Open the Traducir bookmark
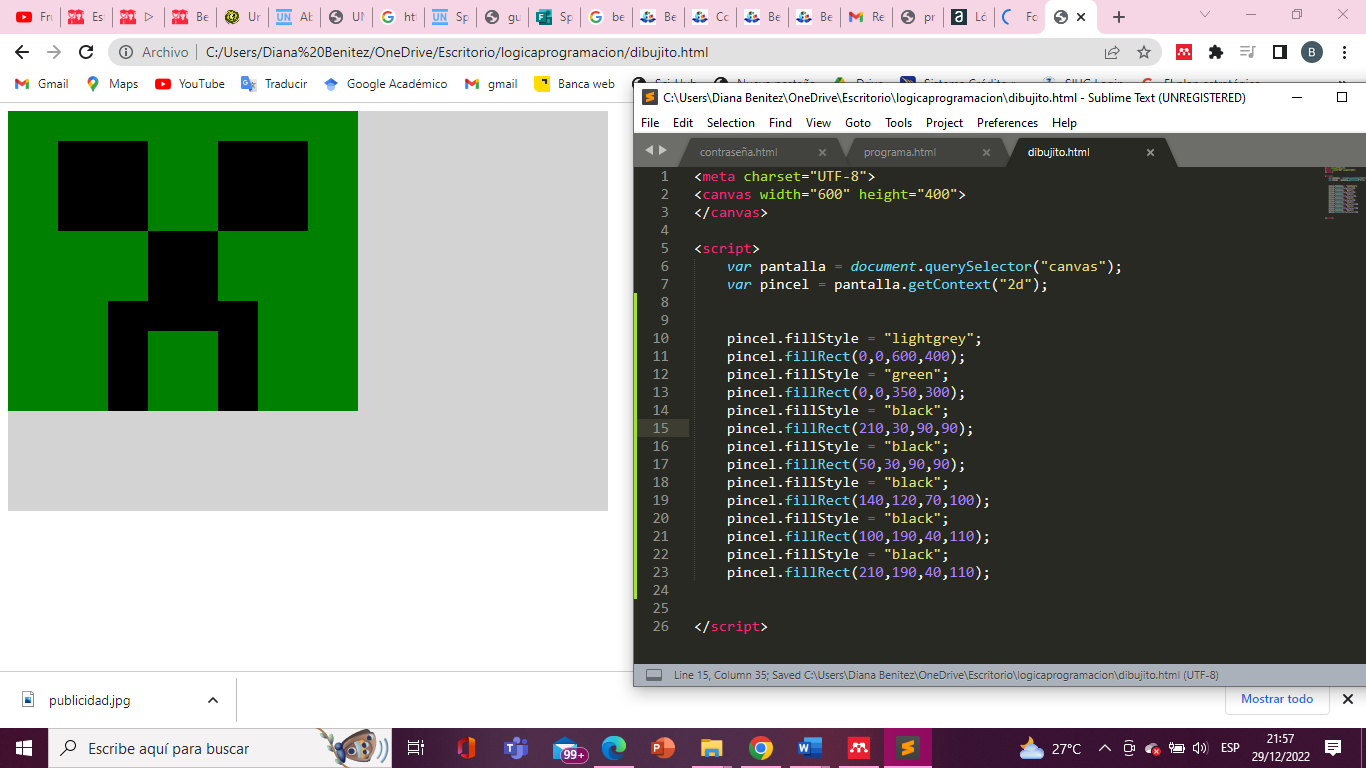The width and height of the screenshot is (1366, 768). coord(274,84)
